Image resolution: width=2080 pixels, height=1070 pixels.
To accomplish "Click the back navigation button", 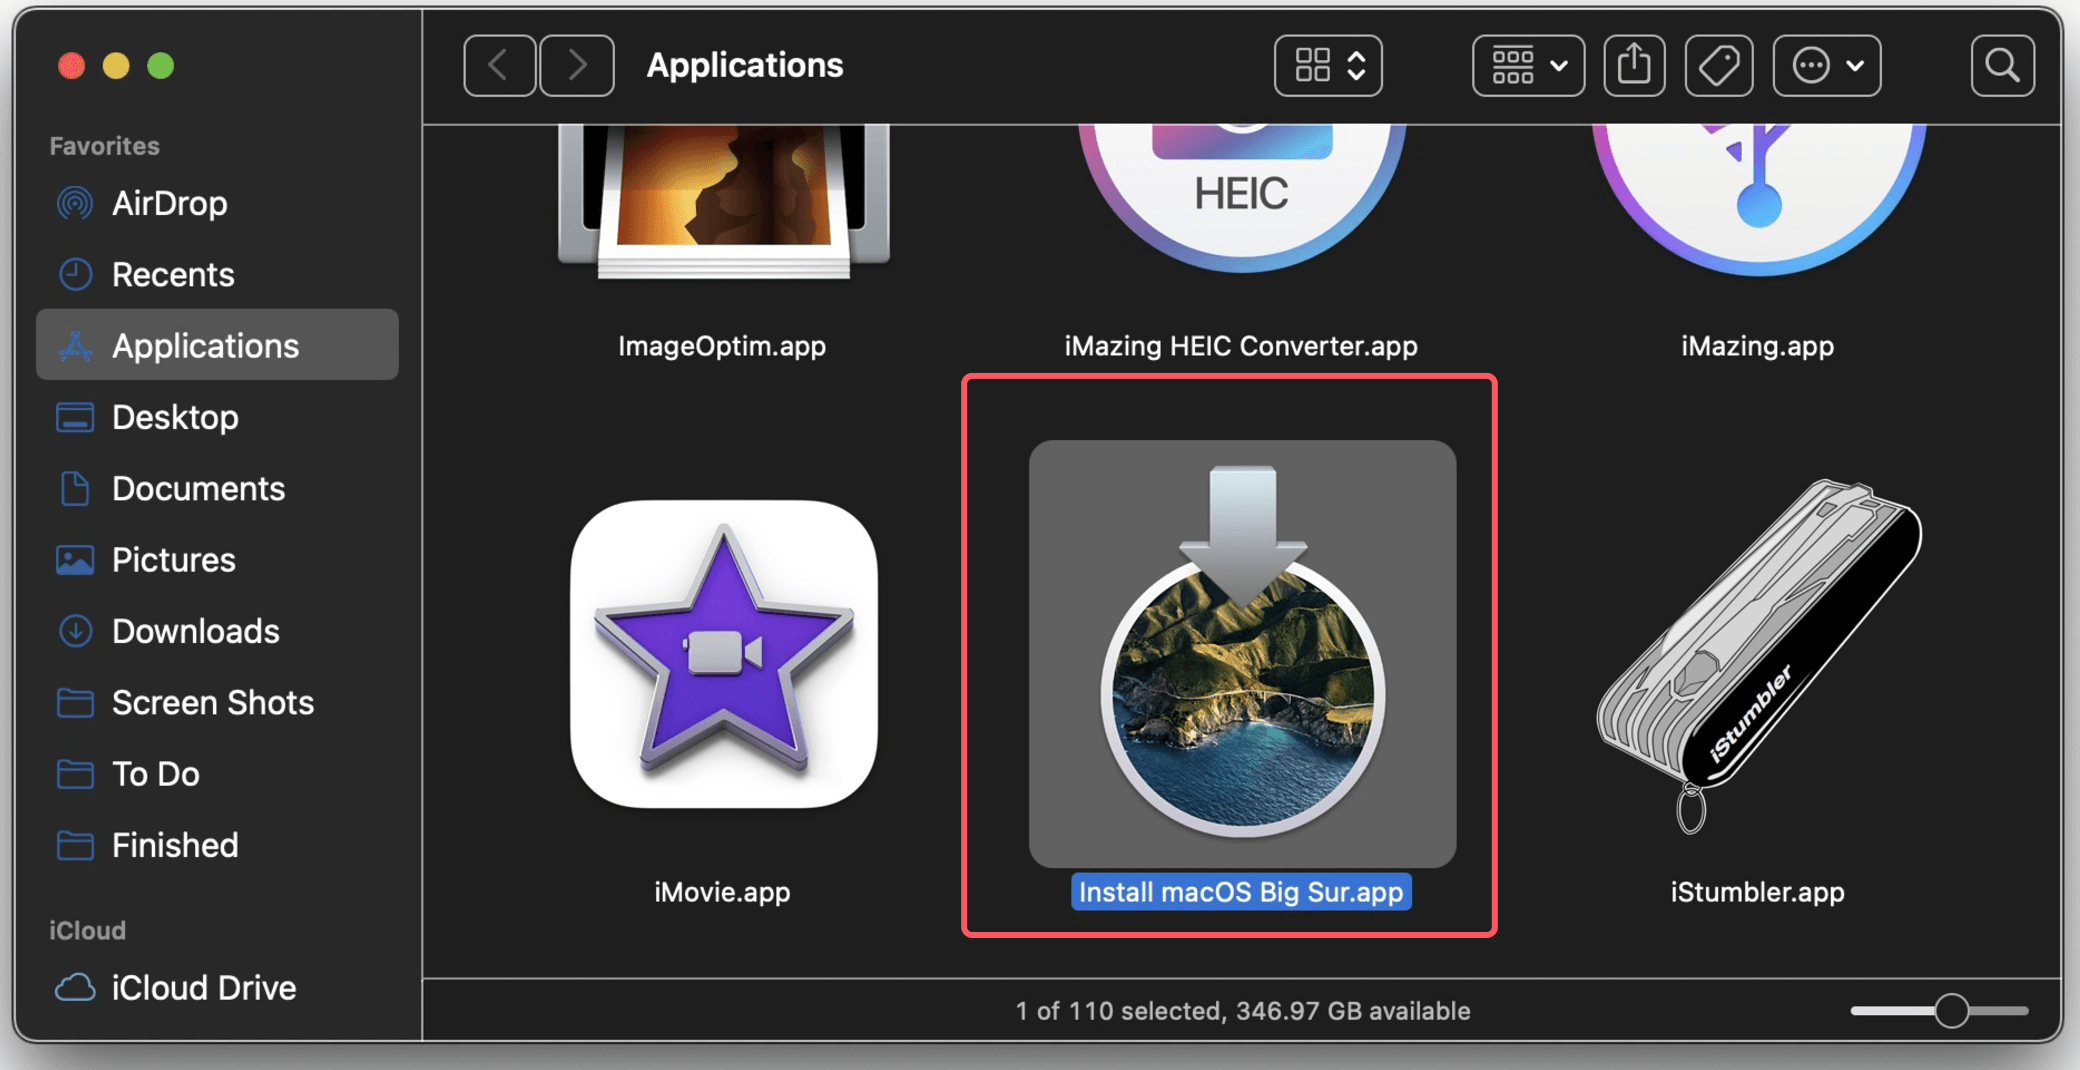I will [x=499, y=64].
